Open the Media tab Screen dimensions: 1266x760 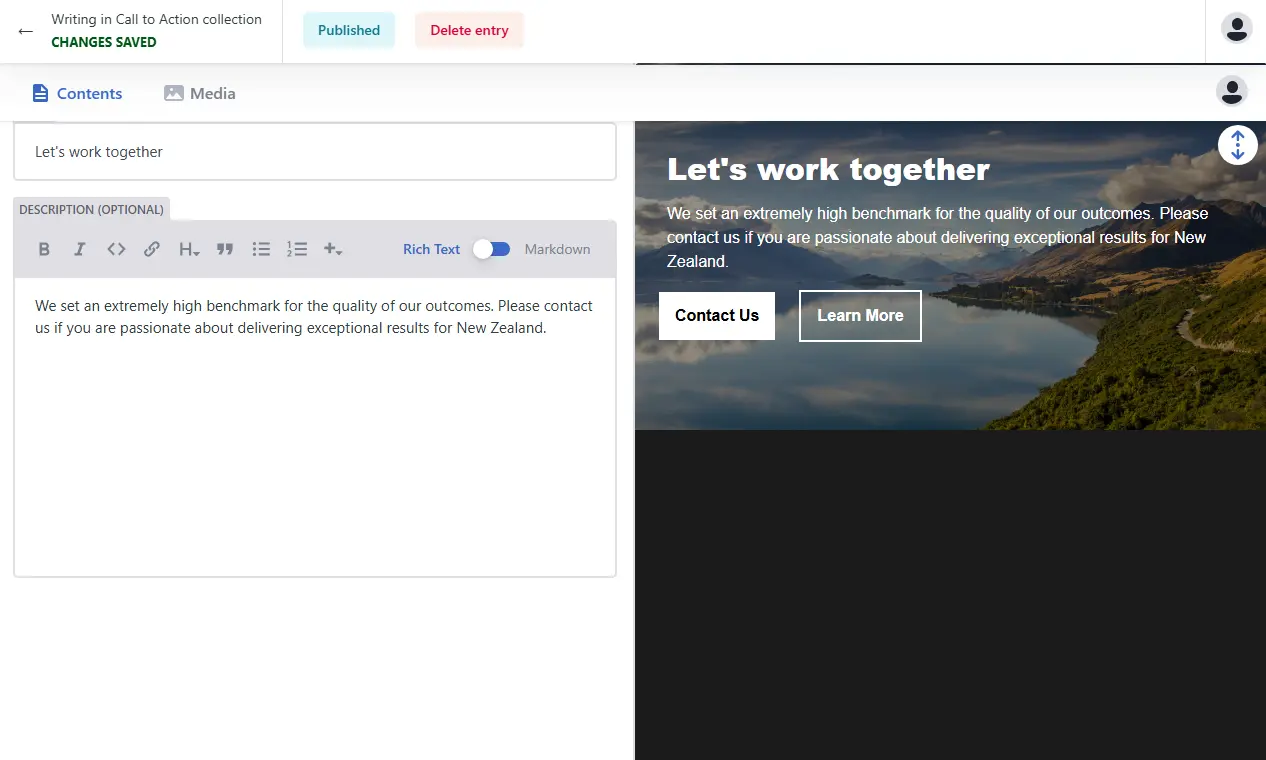click(x=200, y=93)
